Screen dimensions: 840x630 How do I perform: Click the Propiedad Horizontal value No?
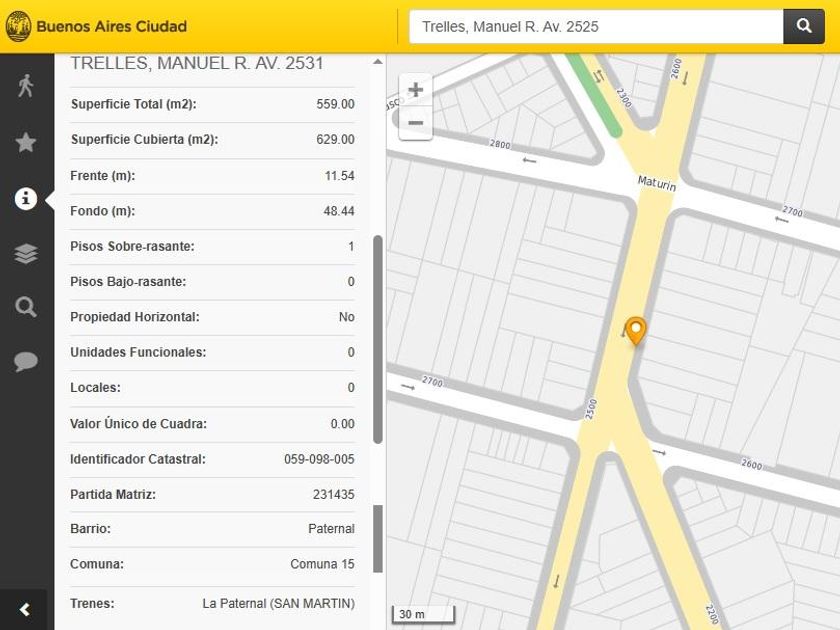coord(347,317)
